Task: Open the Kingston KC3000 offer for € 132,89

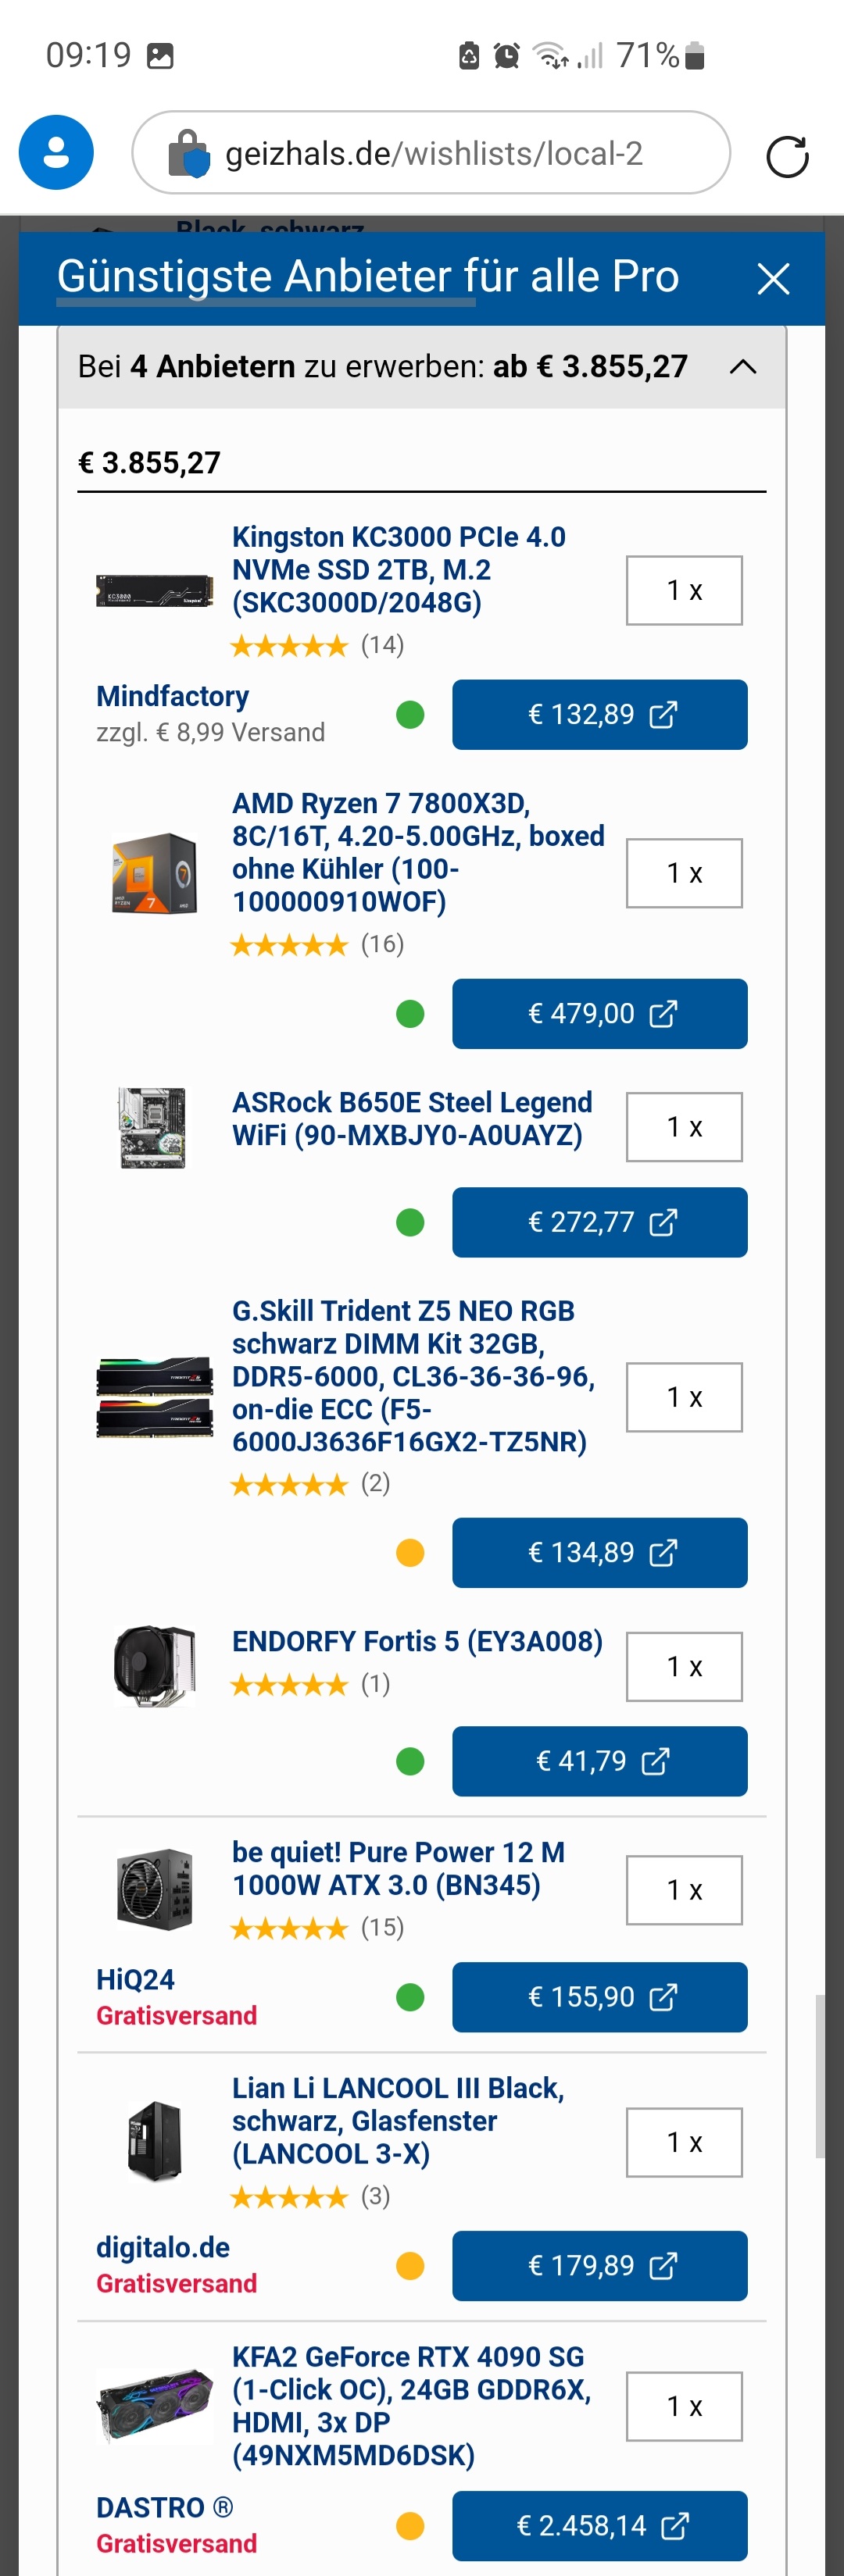Action: [599, 715]
